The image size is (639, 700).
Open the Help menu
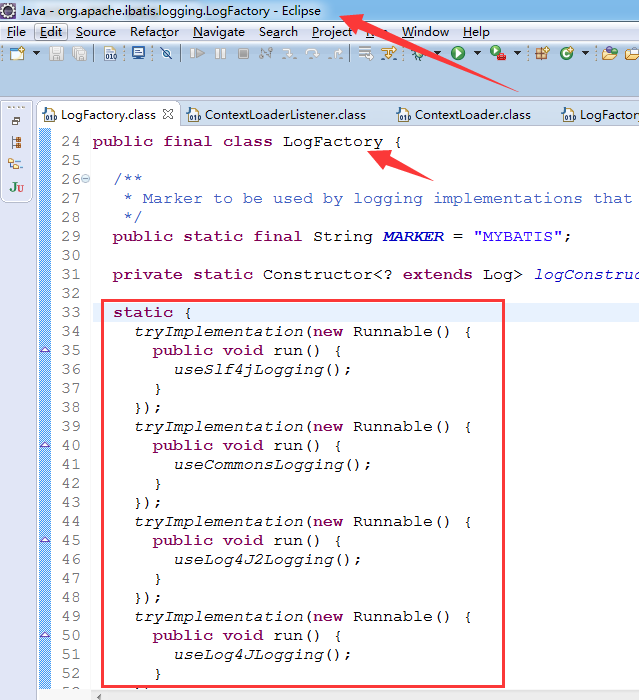[476, 32]
